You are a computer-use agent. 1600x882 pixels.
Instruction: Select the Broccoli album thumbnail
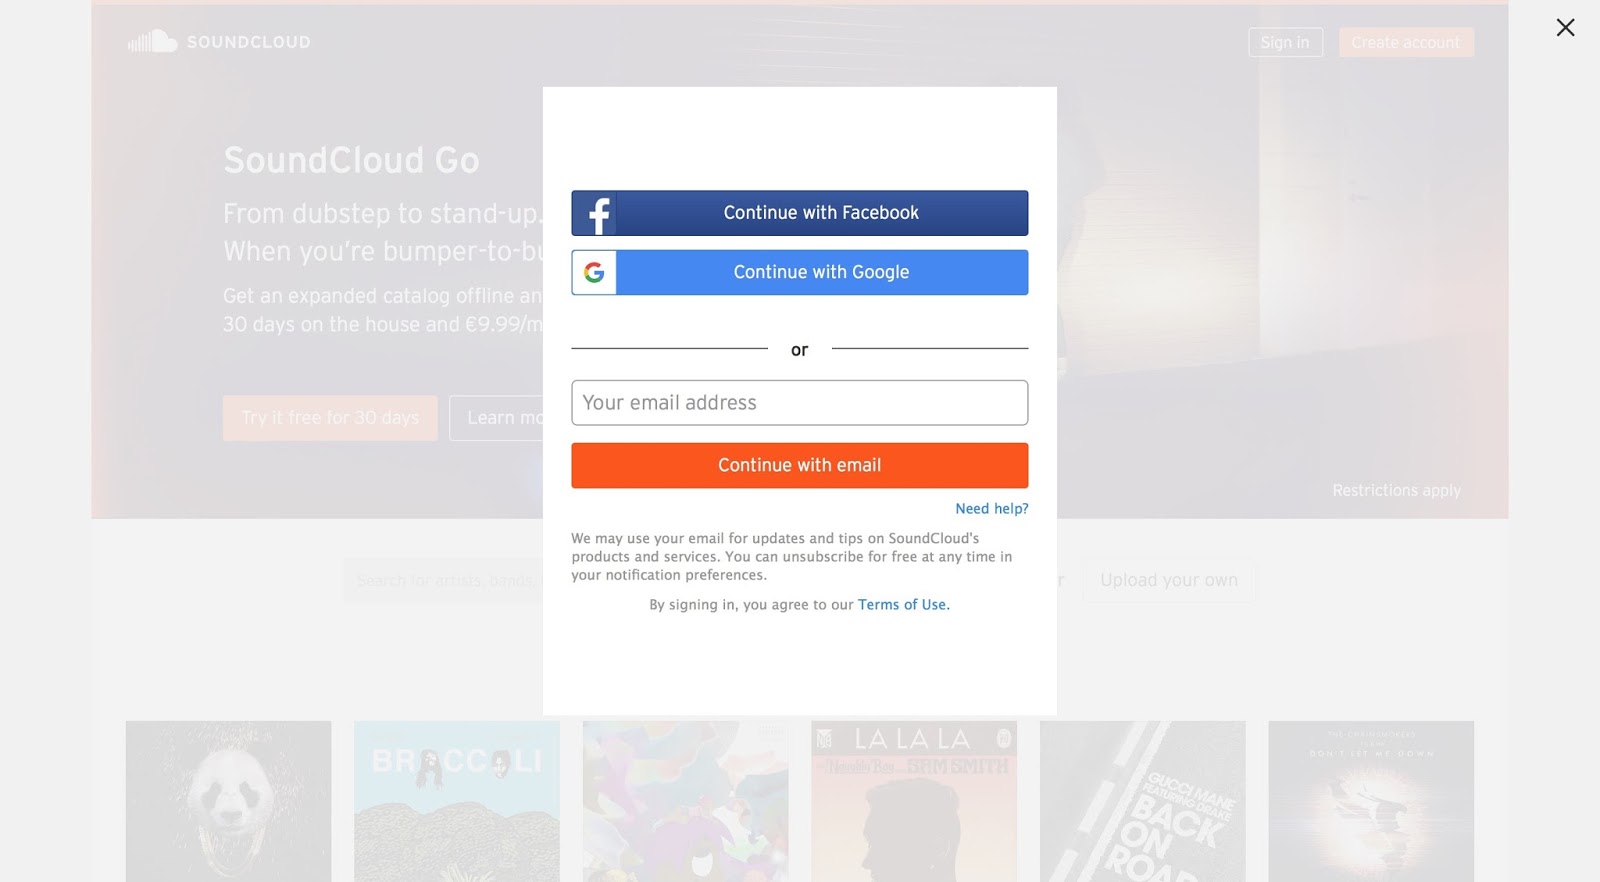pos(456,800)
